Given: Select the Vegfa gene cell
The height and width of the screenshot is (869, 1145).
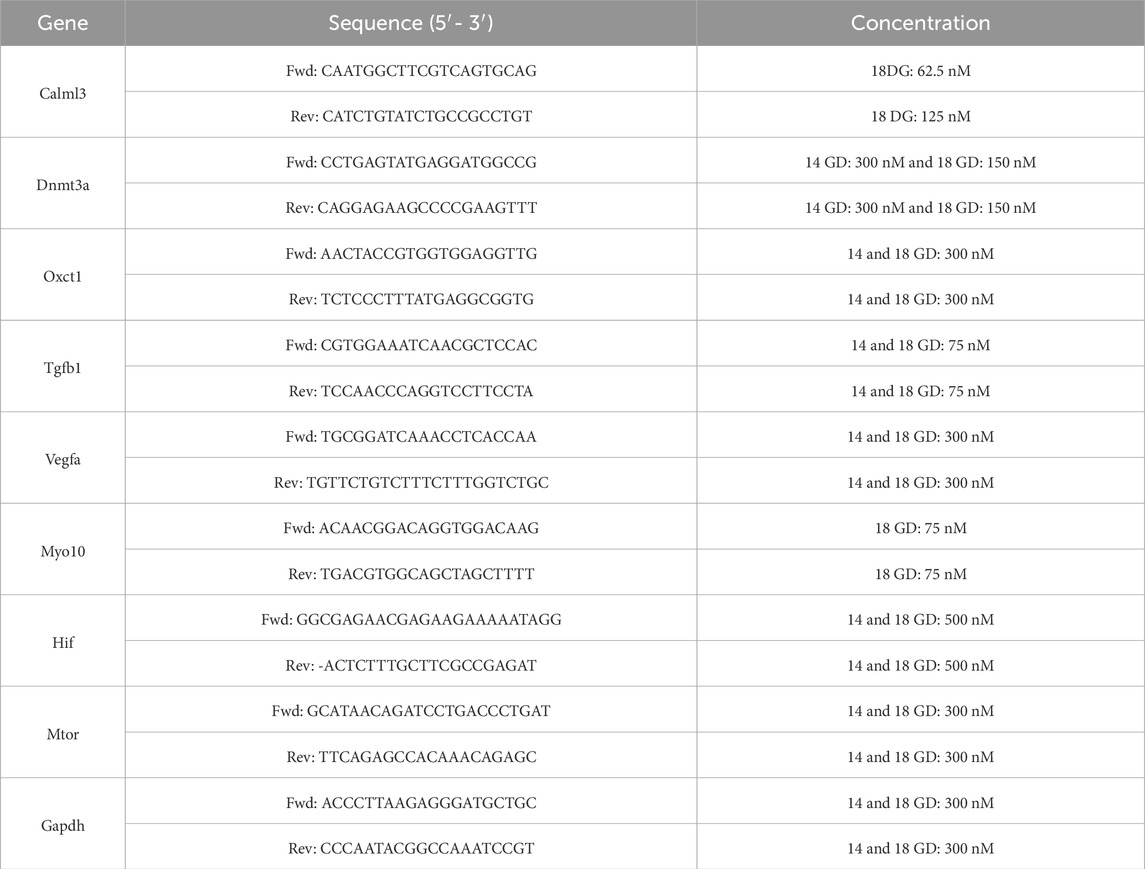Looking at the screenshot, I should tap(62, 459).
